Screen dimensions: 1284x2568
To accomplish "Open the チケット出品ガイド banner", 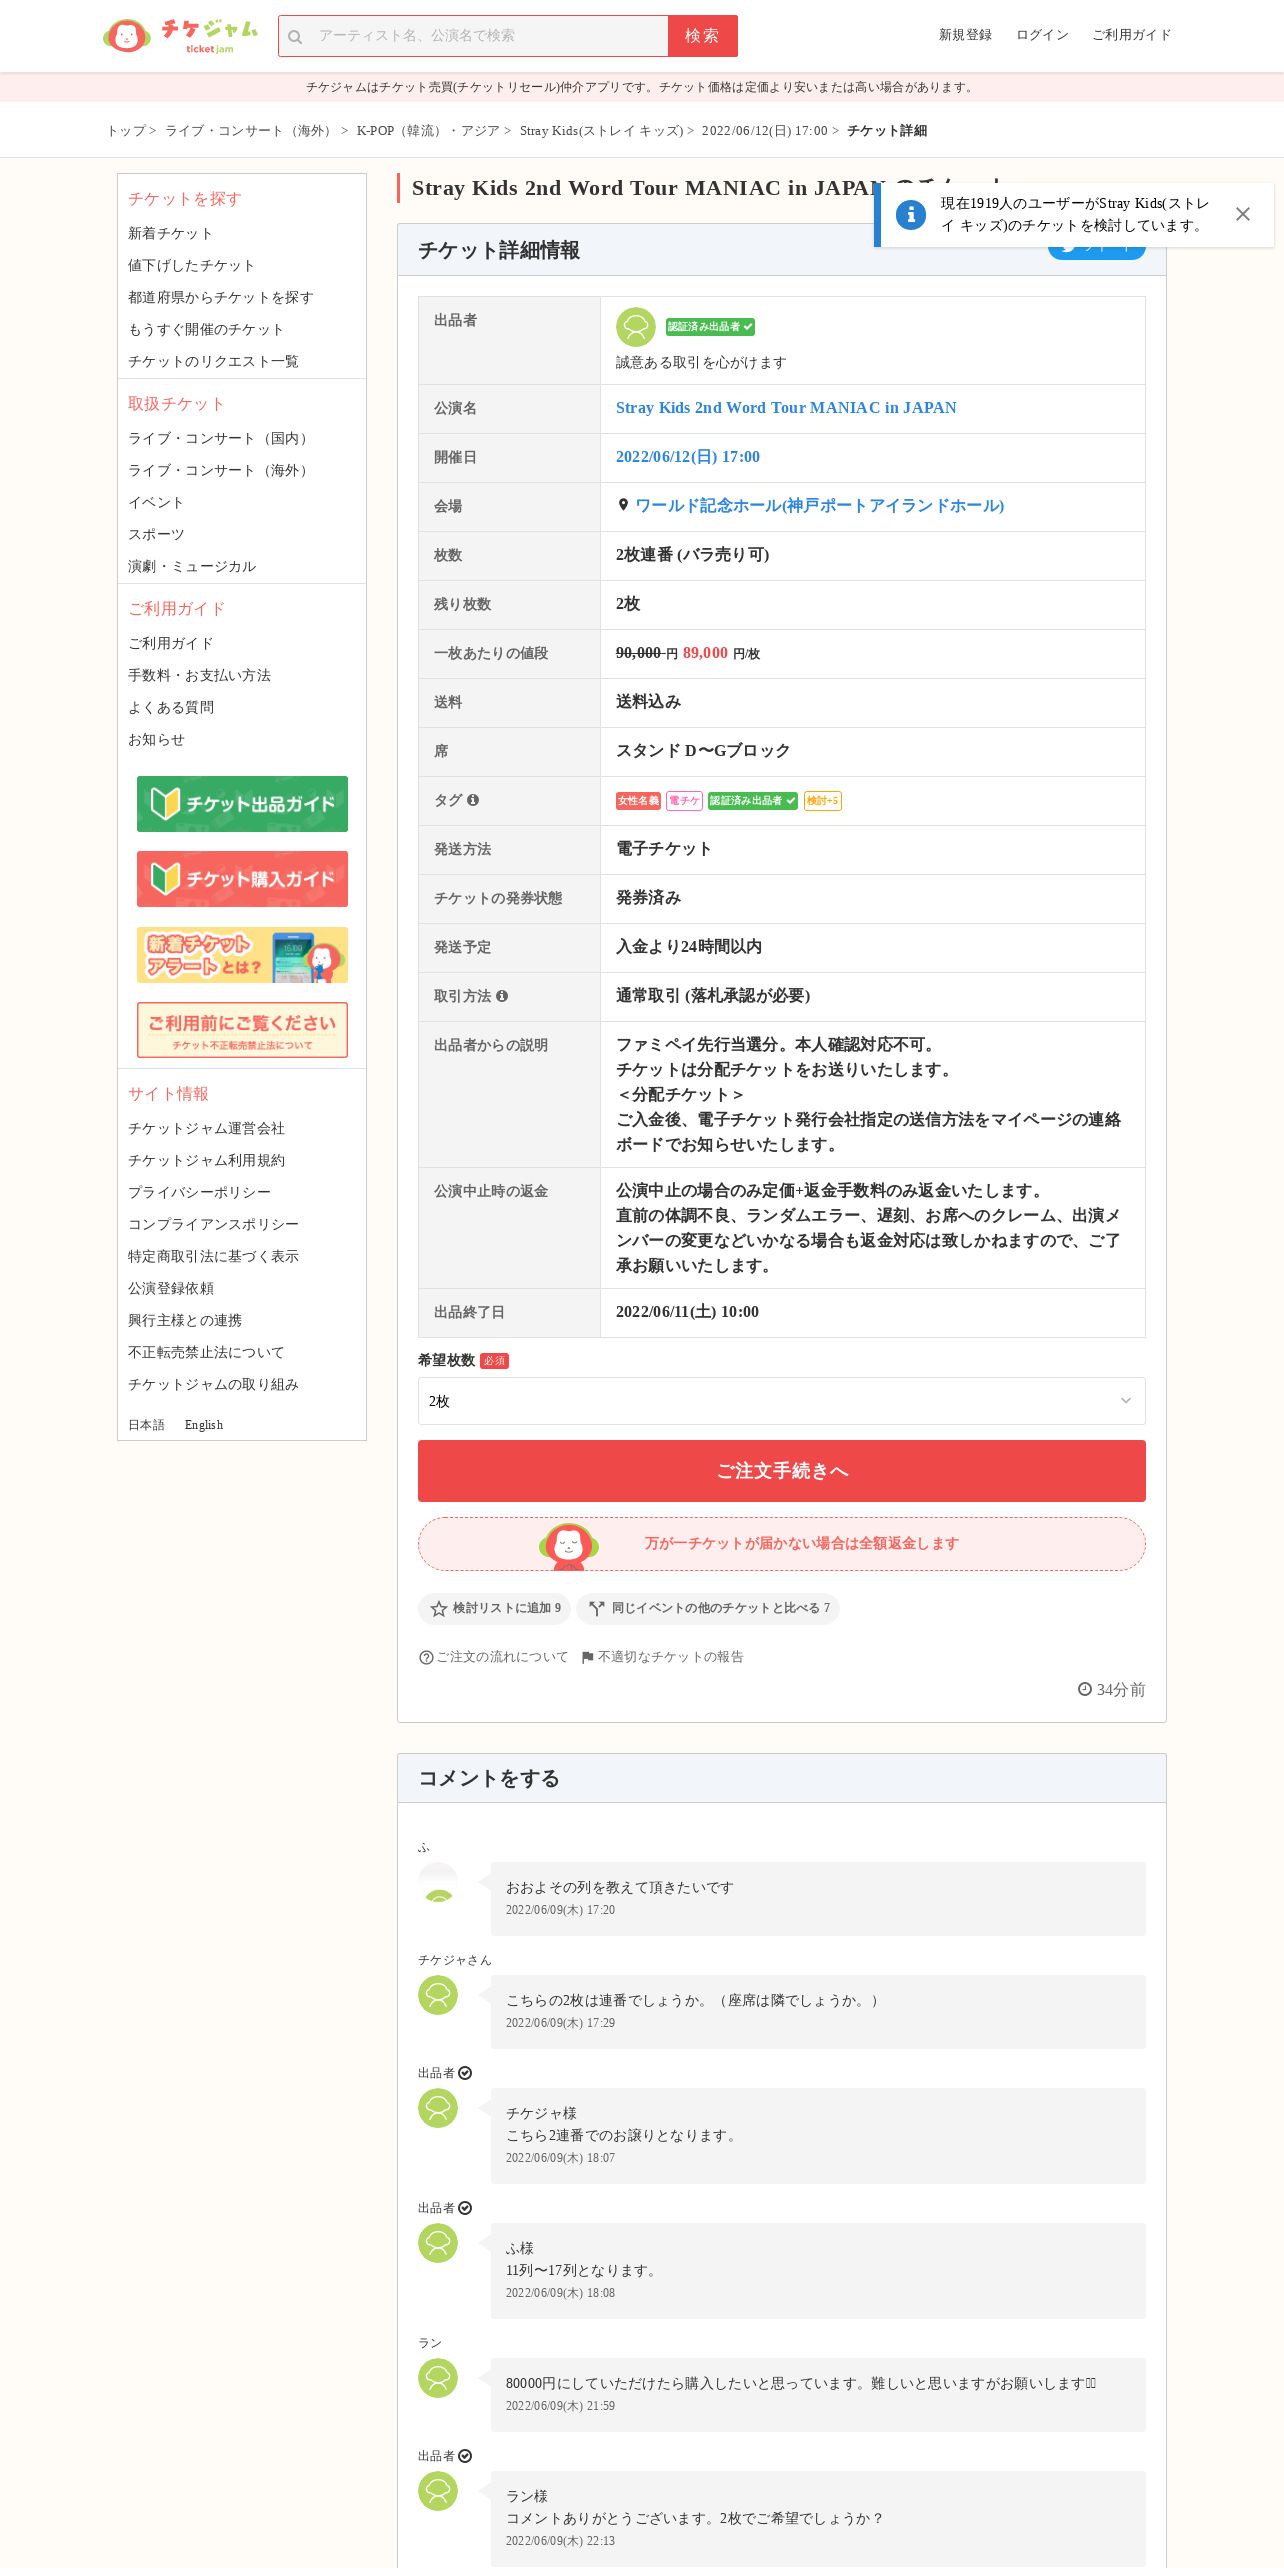I will (242, 804).
